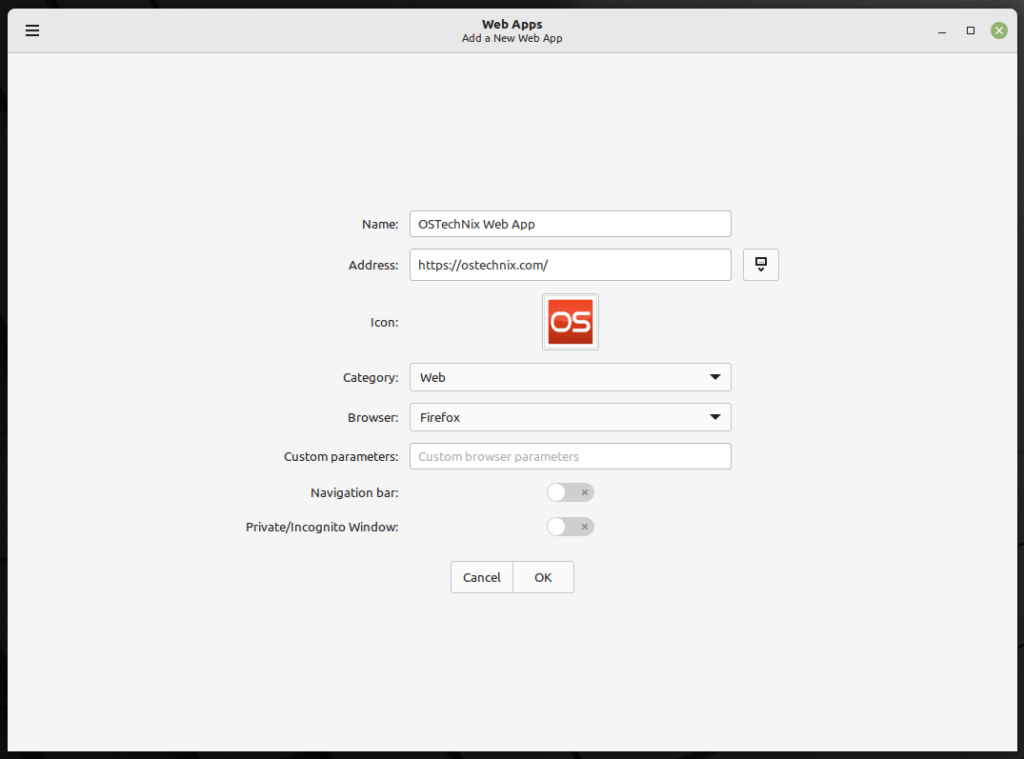This screenshot has width=1024, height=759.
Task: Click the green close button top-right
Action: coord(998,30)
